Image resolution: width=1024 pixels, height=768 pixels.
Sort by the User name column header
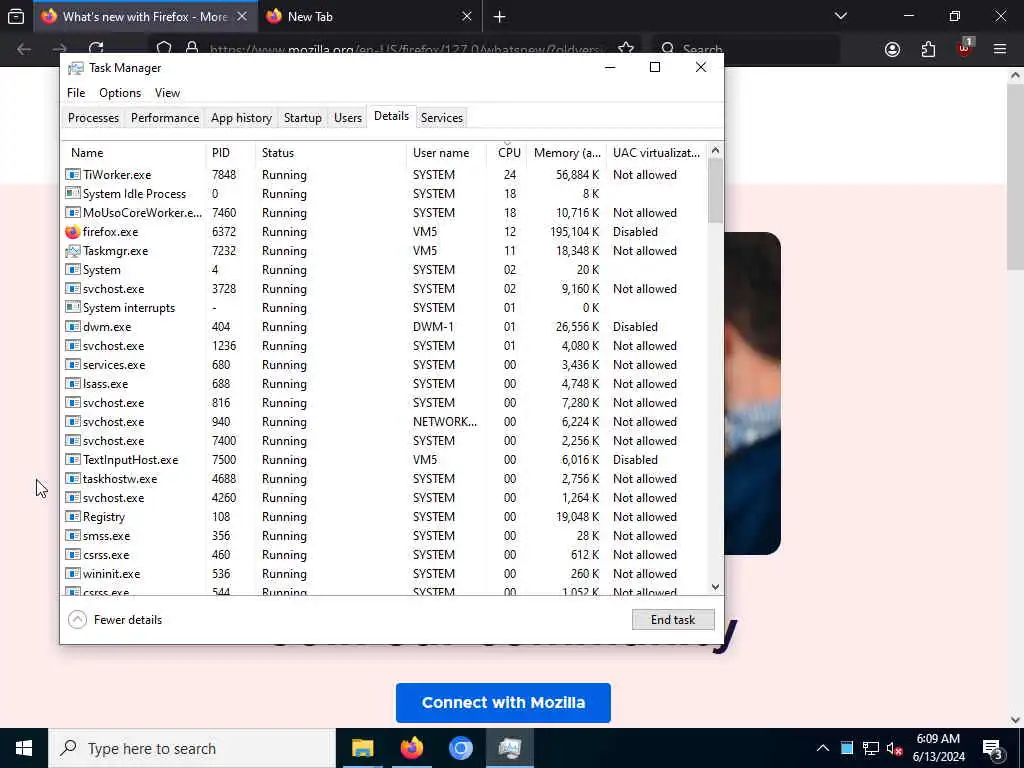pos(446,153)
